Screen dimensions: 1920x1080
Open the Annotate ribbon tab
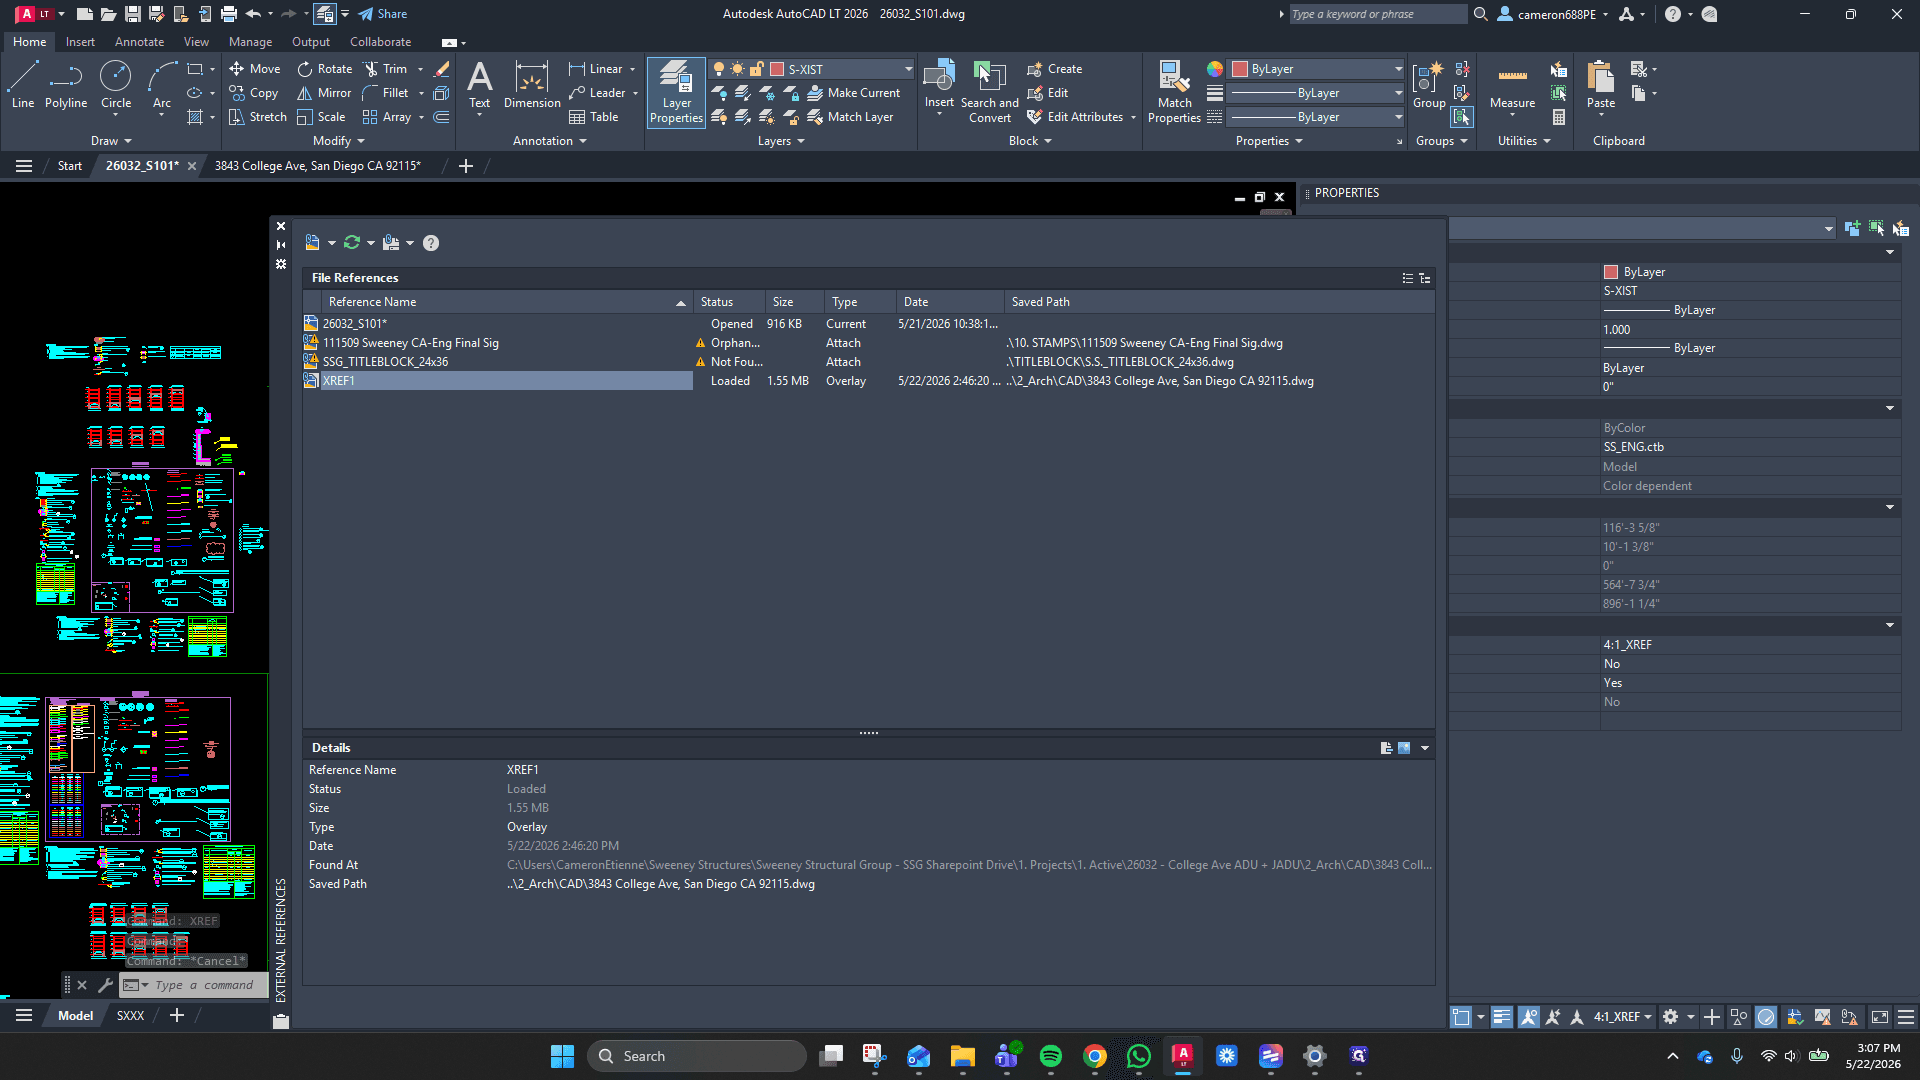pyautogui.click(x=139, y=42)
